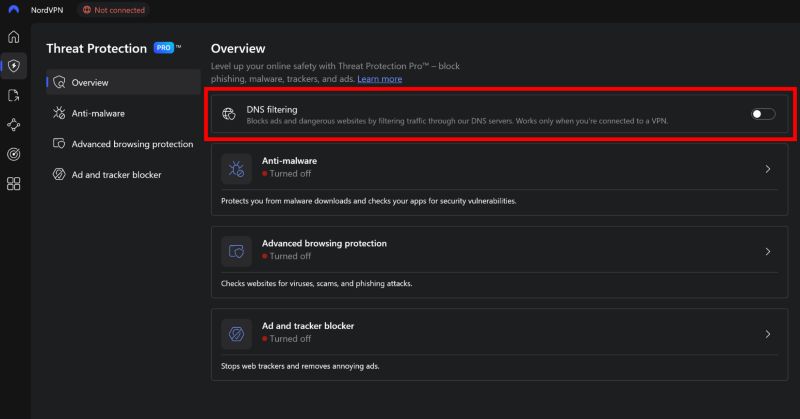Click the Anti-malware icon in the left menu
The image size is (800, 419).
(59, 113)
